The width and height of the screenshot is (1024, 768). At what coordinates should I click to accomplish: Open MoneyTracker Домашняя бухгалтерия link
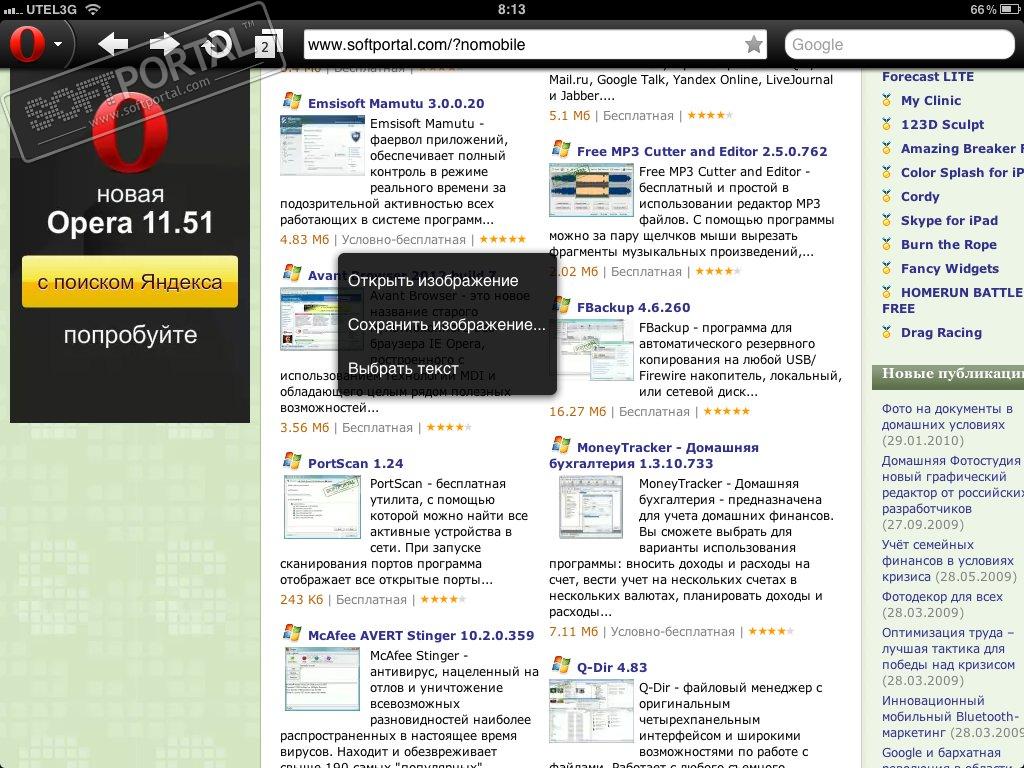[x=654, y=455]
